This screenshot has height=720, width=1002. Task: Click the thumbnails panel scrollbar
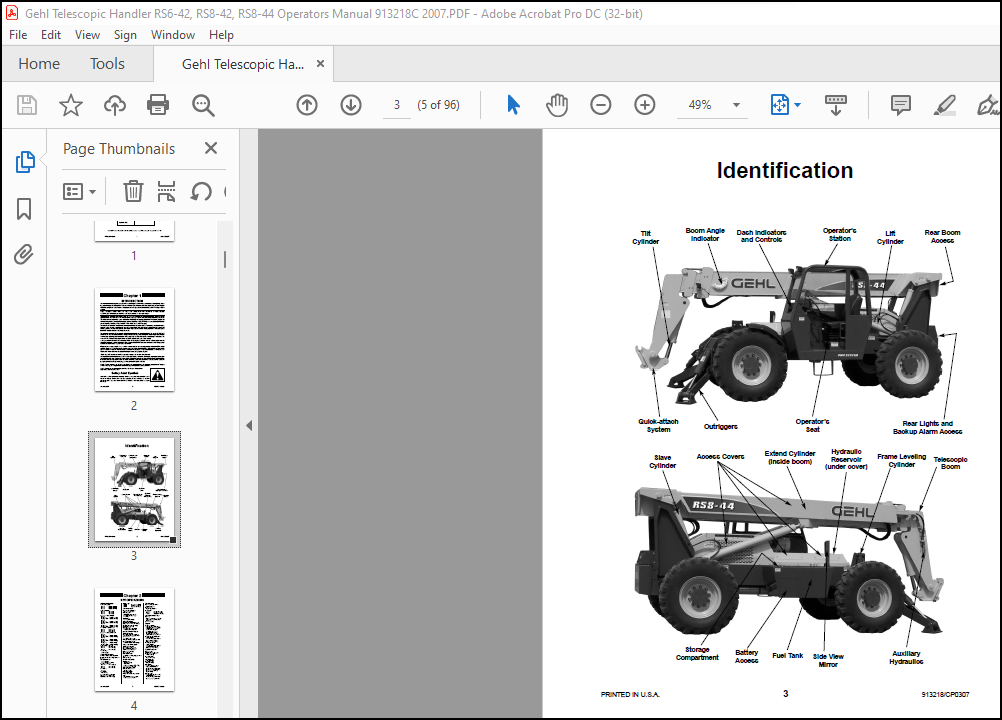click(x=225, y=259)
